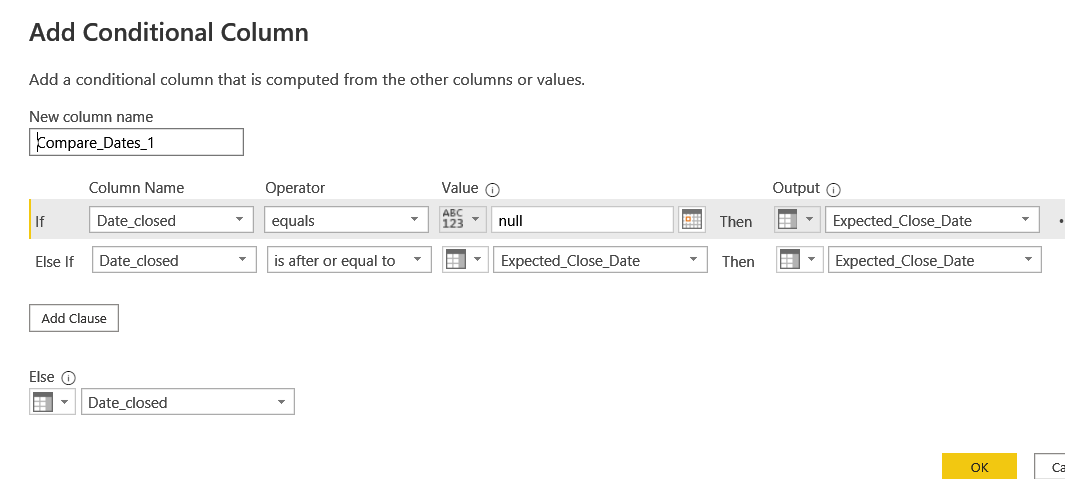Open ABC123 value type selector in If row
This screenshot has height=479, width=1065.
[x=463, y=220]
